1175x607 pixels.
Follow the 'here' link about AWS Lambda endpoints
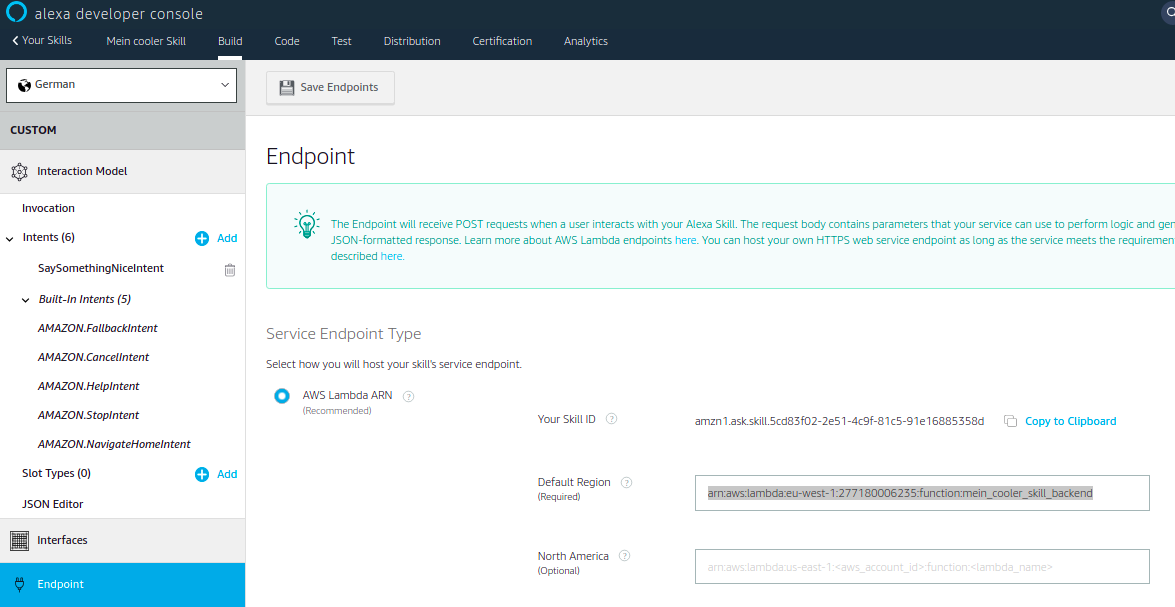[686, 241]
